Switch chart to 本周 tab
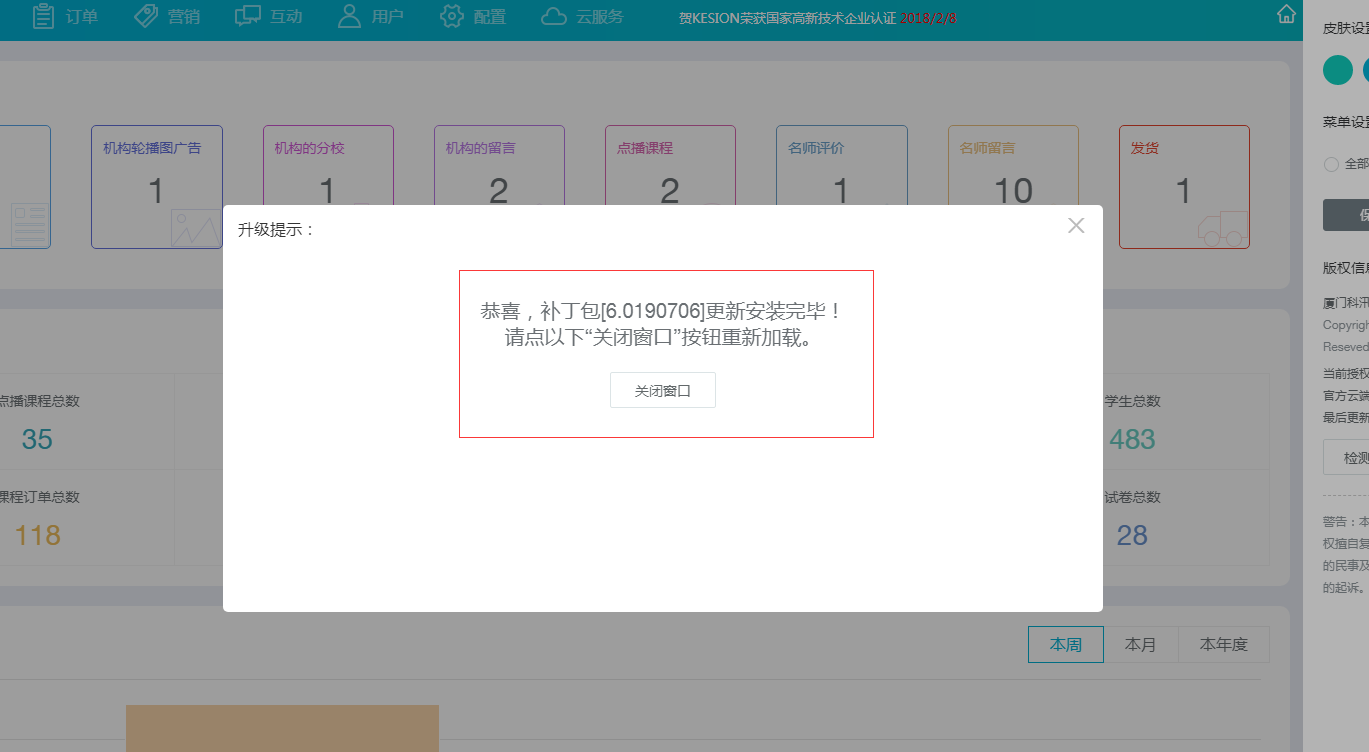The height and width of the screenshot is (752, 1369). [x=1065, y=645]
